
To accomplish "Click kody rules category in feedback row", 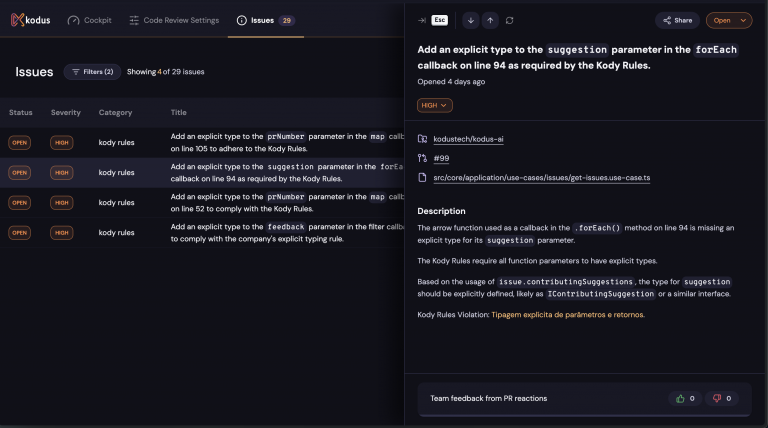I will click(x=116, y=233).
